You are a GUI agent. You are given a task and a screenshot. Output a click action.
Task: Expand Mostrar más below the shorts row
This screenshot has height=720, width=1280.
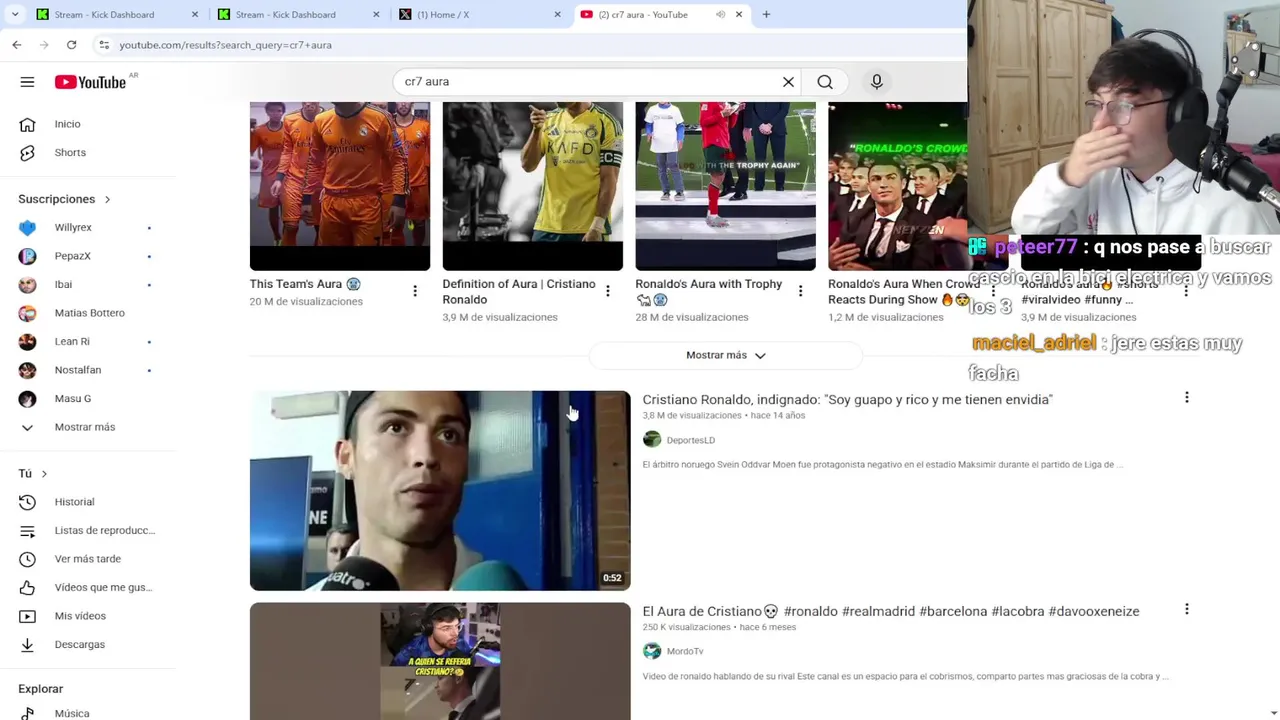(726, 355)
